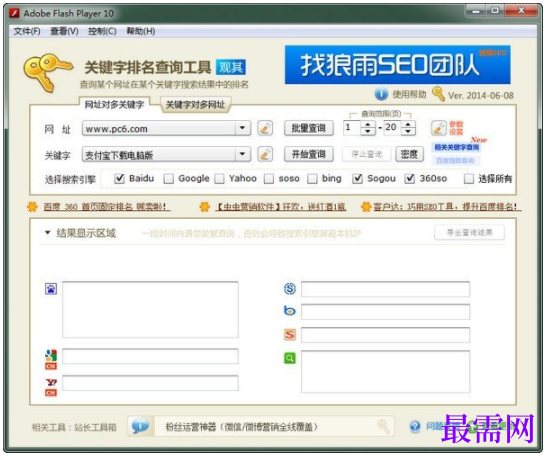The image size is (553, 460).
Task: Click the 360so green search icon
Action: pos(290,358)
